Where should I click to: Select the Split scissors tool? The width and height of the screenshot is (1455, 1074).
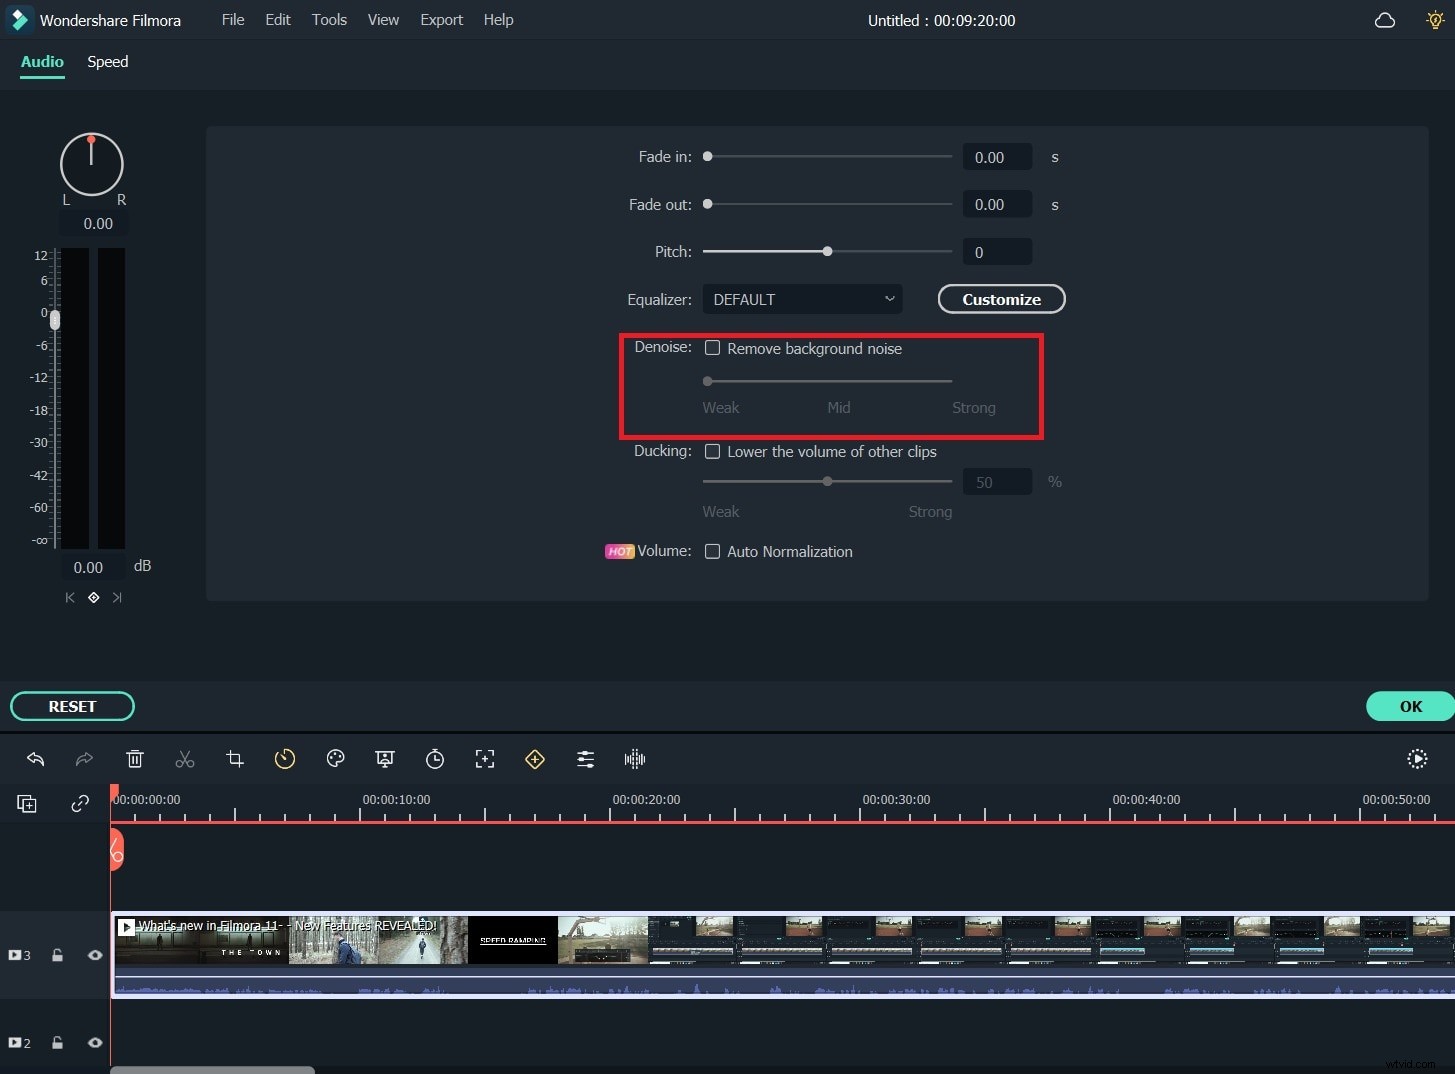(184, 759)
